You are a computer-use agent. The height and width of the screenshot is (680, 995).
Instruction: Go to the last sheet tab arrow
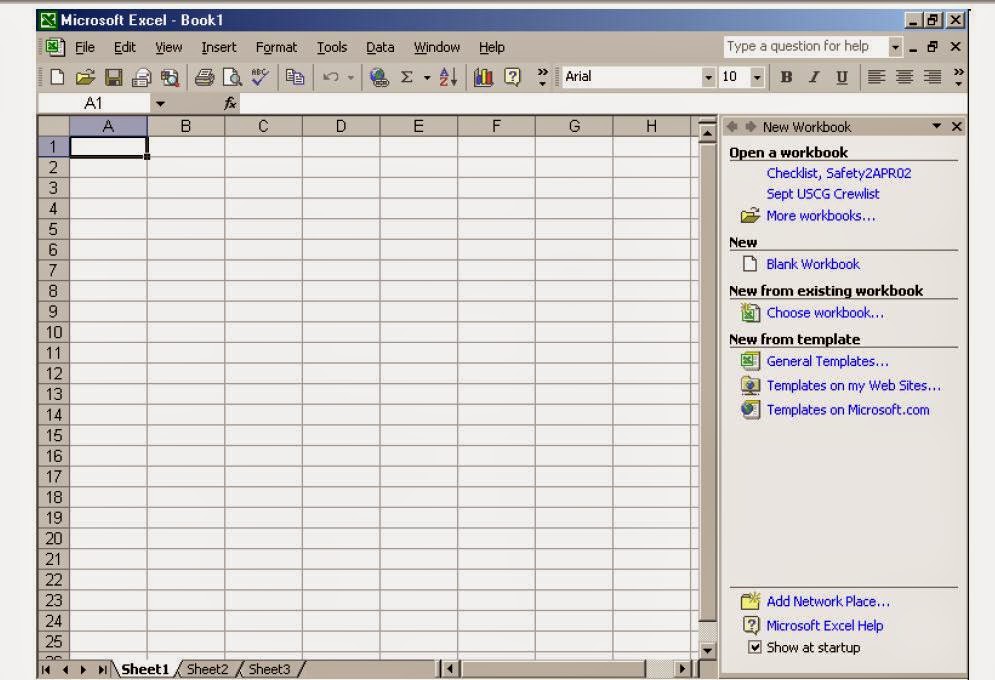point(102,669)
